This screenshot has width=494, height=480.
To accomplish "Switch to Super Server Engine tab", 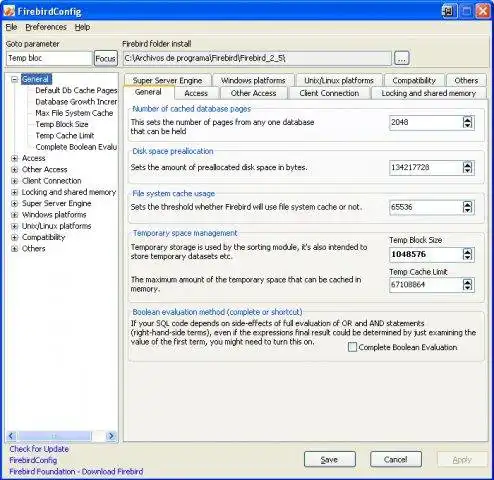I will click(x=167, y=80).
